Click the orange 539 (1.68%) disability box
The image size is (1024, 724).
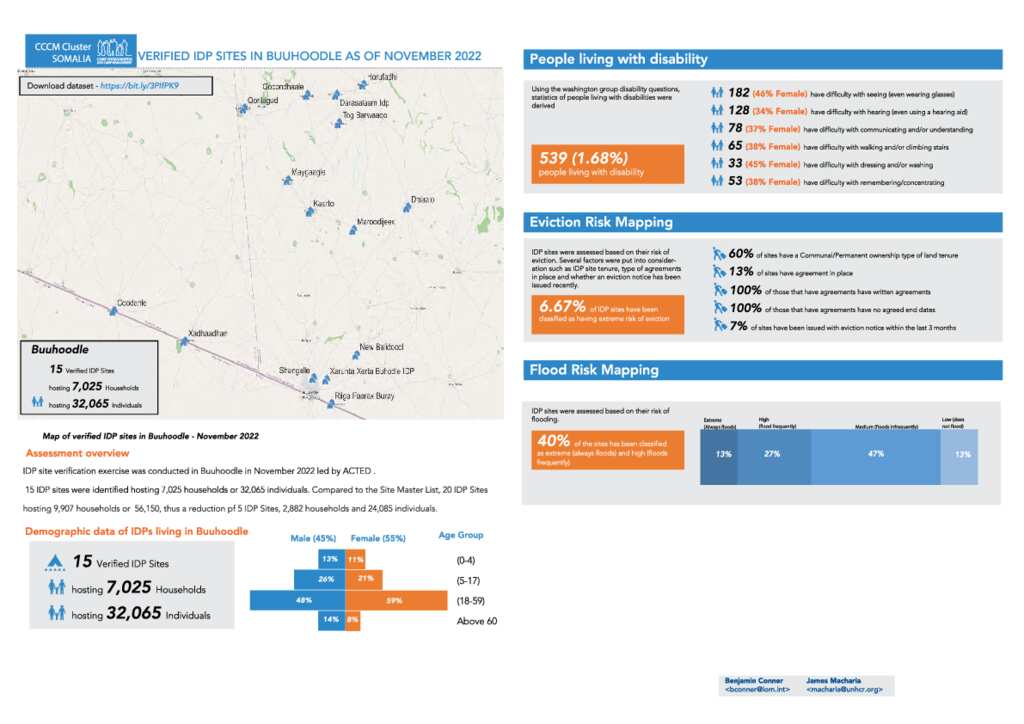coord(609,164)
